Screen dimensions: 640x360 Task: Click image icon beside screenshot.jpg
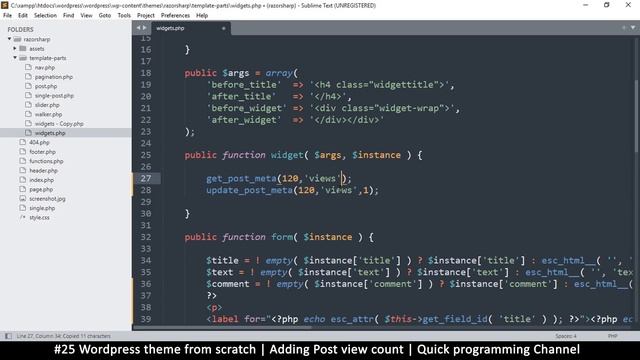[22, 198]
